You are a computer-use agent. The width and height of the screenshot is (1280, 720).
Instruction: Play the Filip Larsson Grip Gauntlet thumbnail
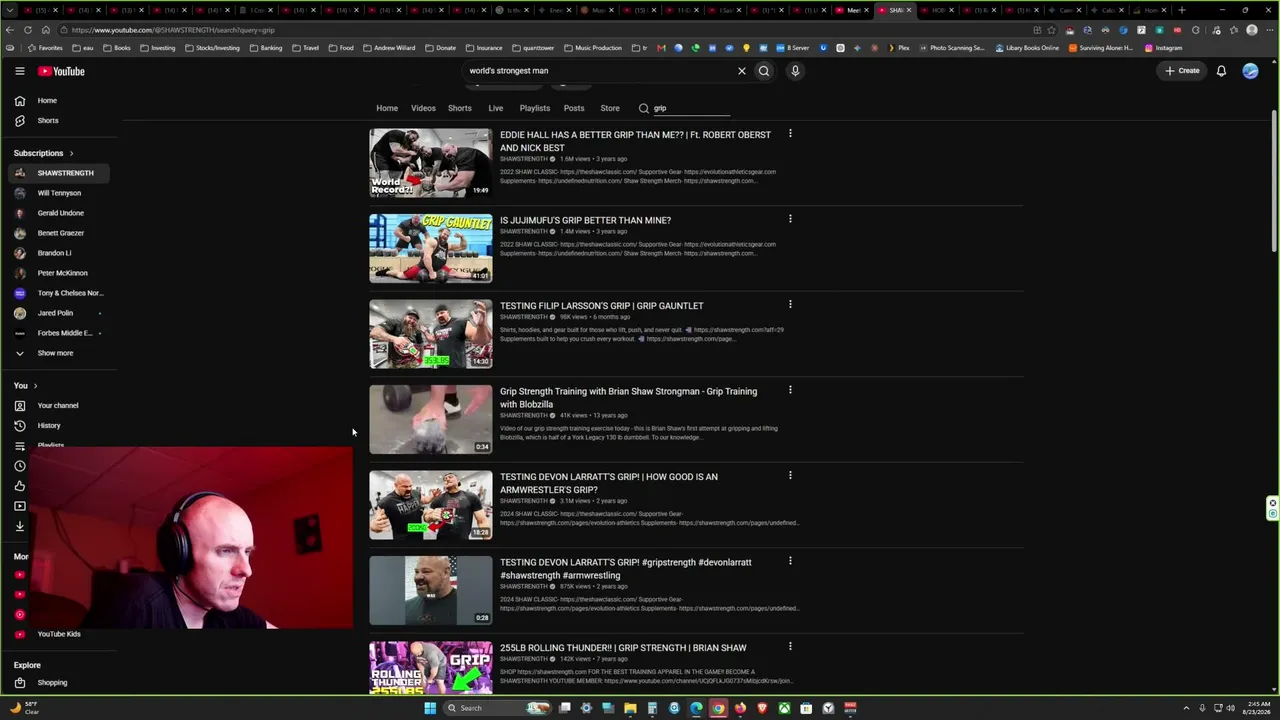[x=431, y=334]
